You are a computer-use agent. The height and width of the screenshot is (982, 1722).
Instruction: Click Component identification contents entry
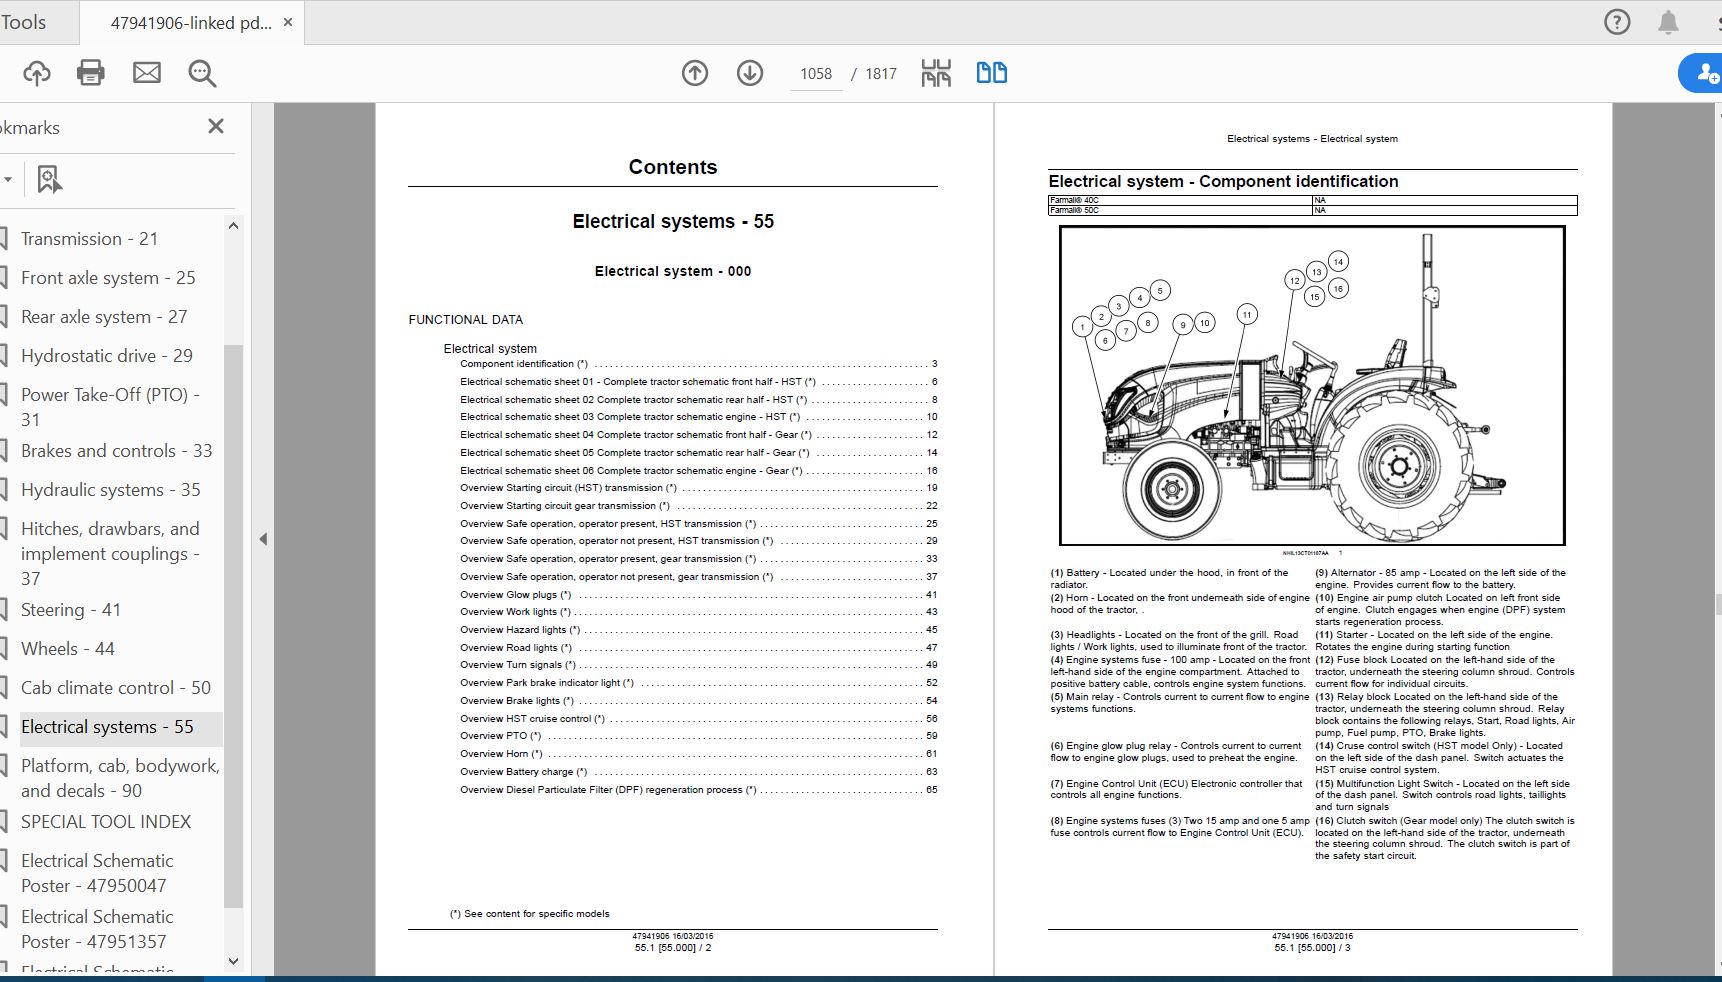[x=698, y=364]
